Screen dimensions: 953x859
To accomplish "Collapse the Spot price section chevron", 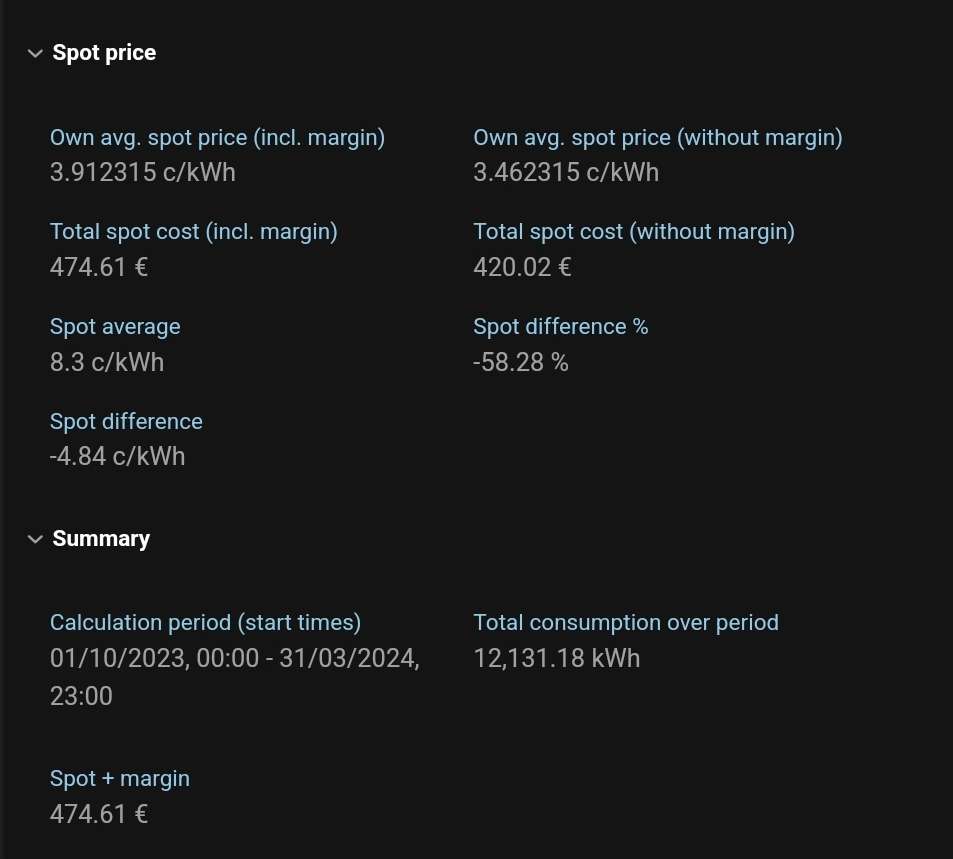I will point(35,53).
